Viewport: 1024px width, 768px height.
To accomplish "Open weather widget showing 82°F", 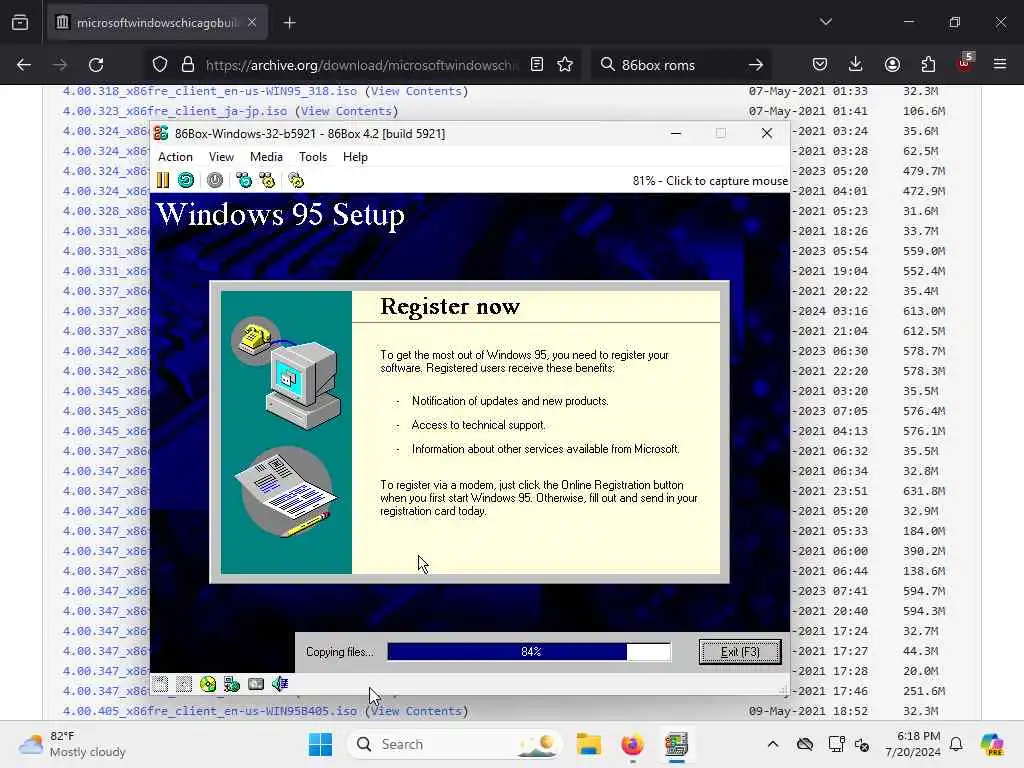I will point(73,744).
